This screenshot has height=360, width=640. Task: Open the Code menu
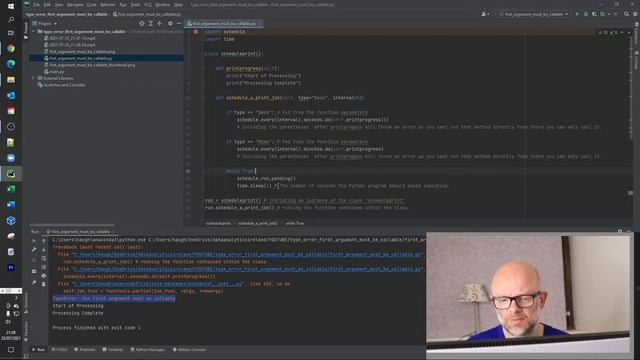(92, 4)
